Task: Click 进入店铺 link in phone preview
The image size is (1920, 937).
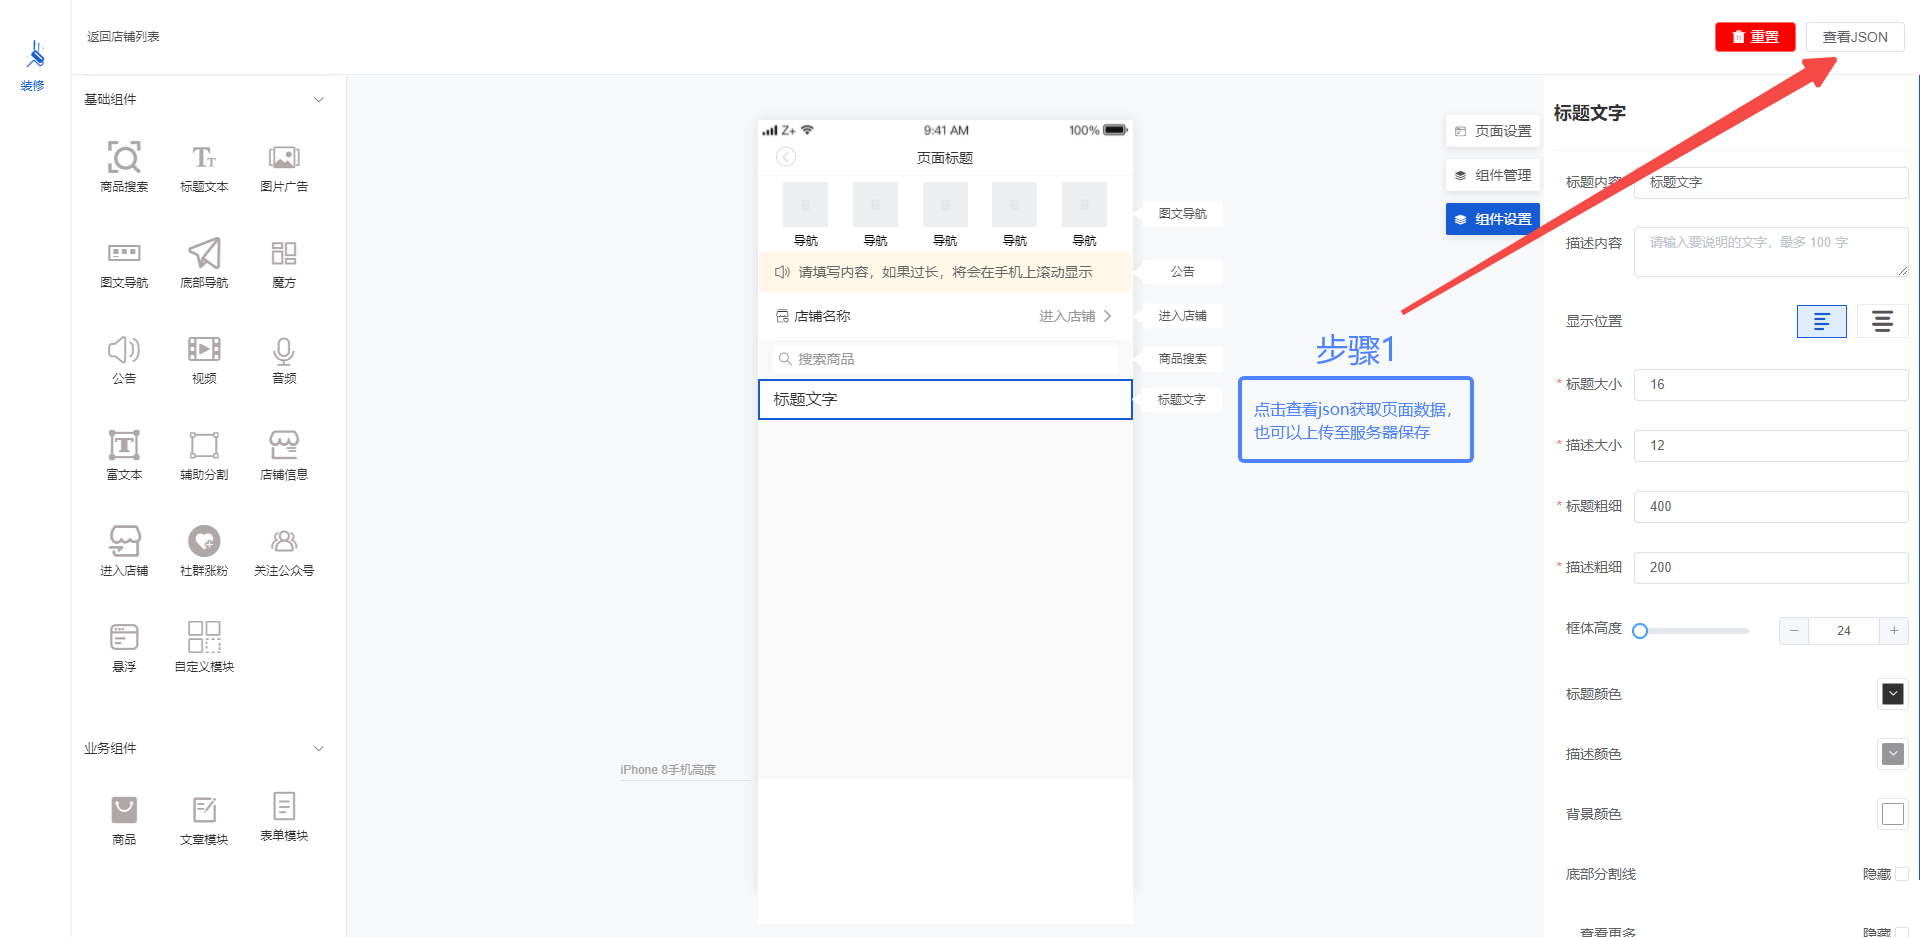Action: point(1075,316)
